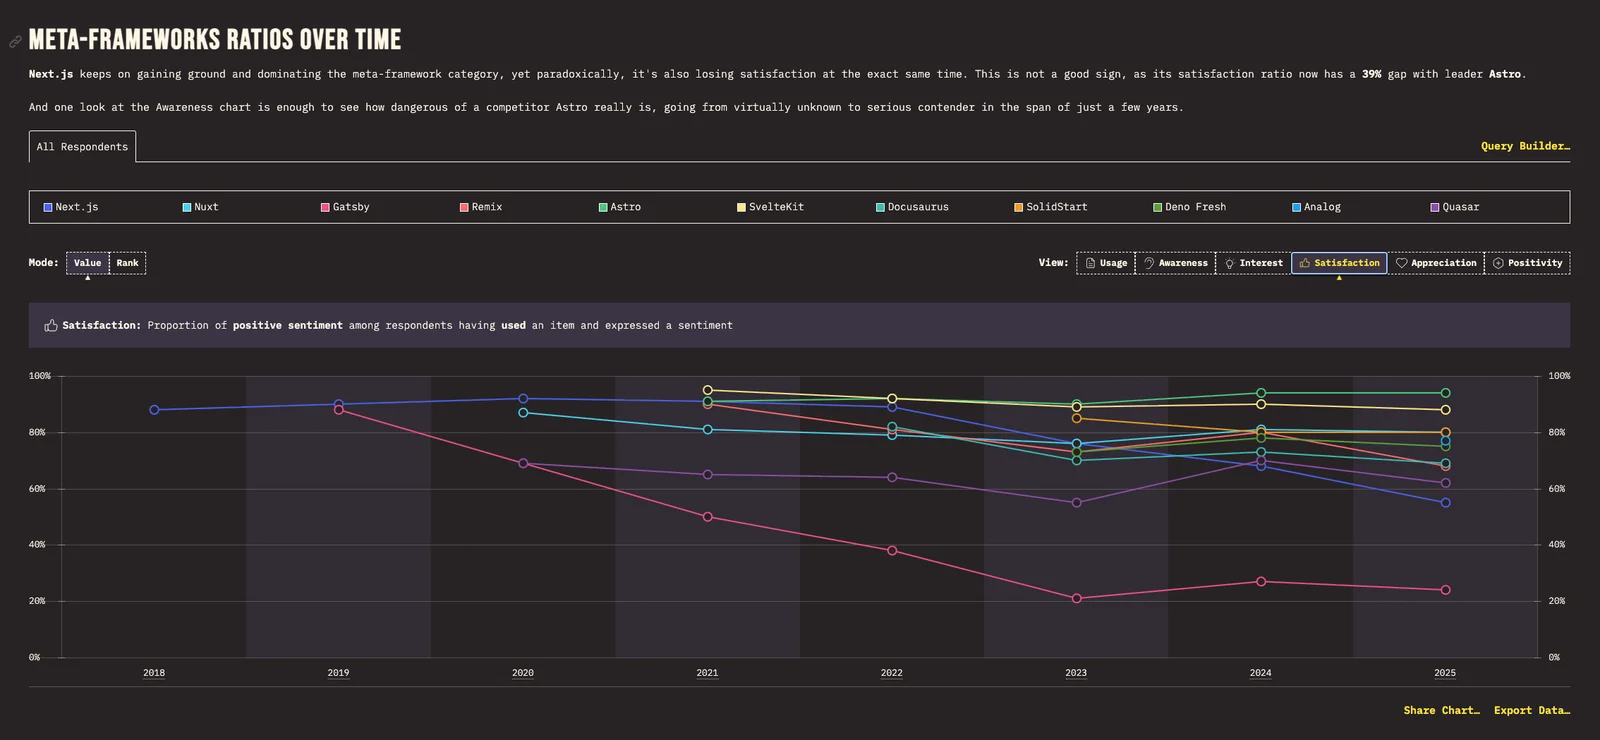Image resolution: width=1600 pixels, height=740 pixels.
Task: Click the Interest view lightbulb icon
Action: (x=1230, y=263)
